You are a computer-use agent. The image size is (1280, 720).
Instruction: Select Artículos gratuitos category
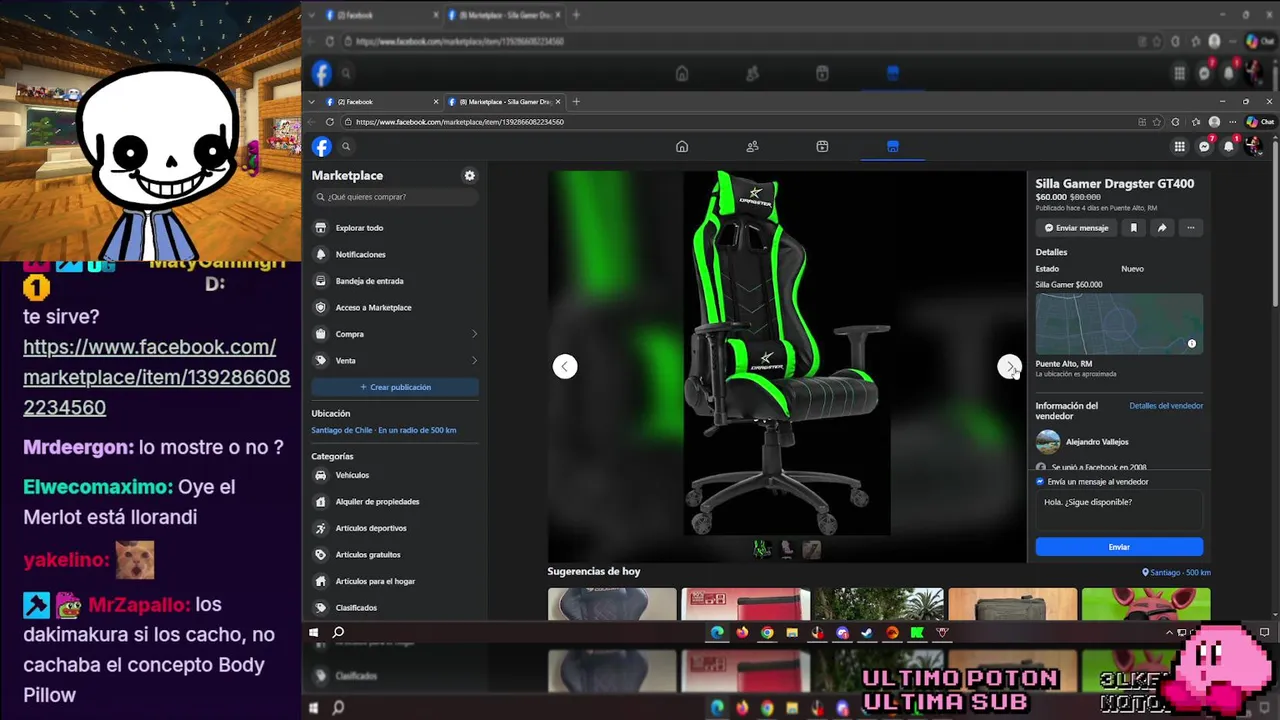pos(395,554)
